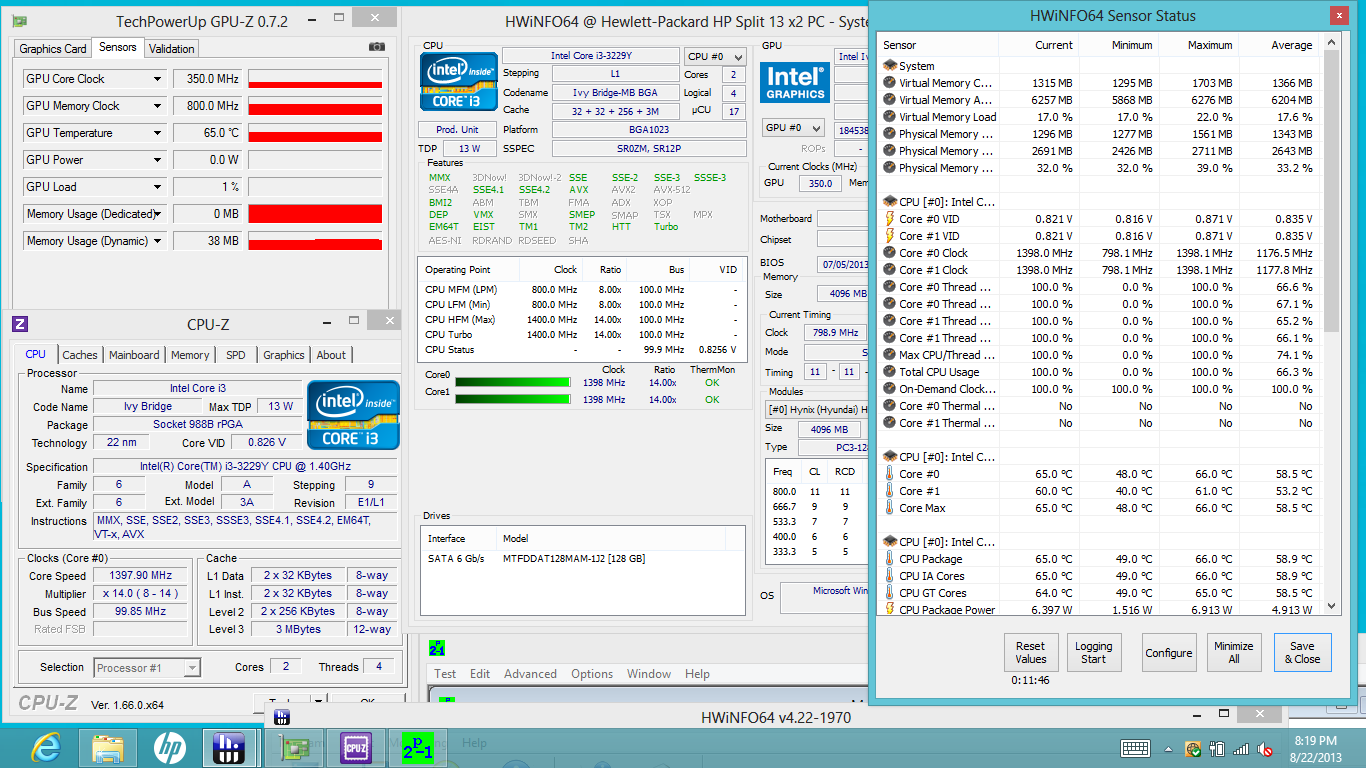Start logging with Logging Start button

point(1094,653)
